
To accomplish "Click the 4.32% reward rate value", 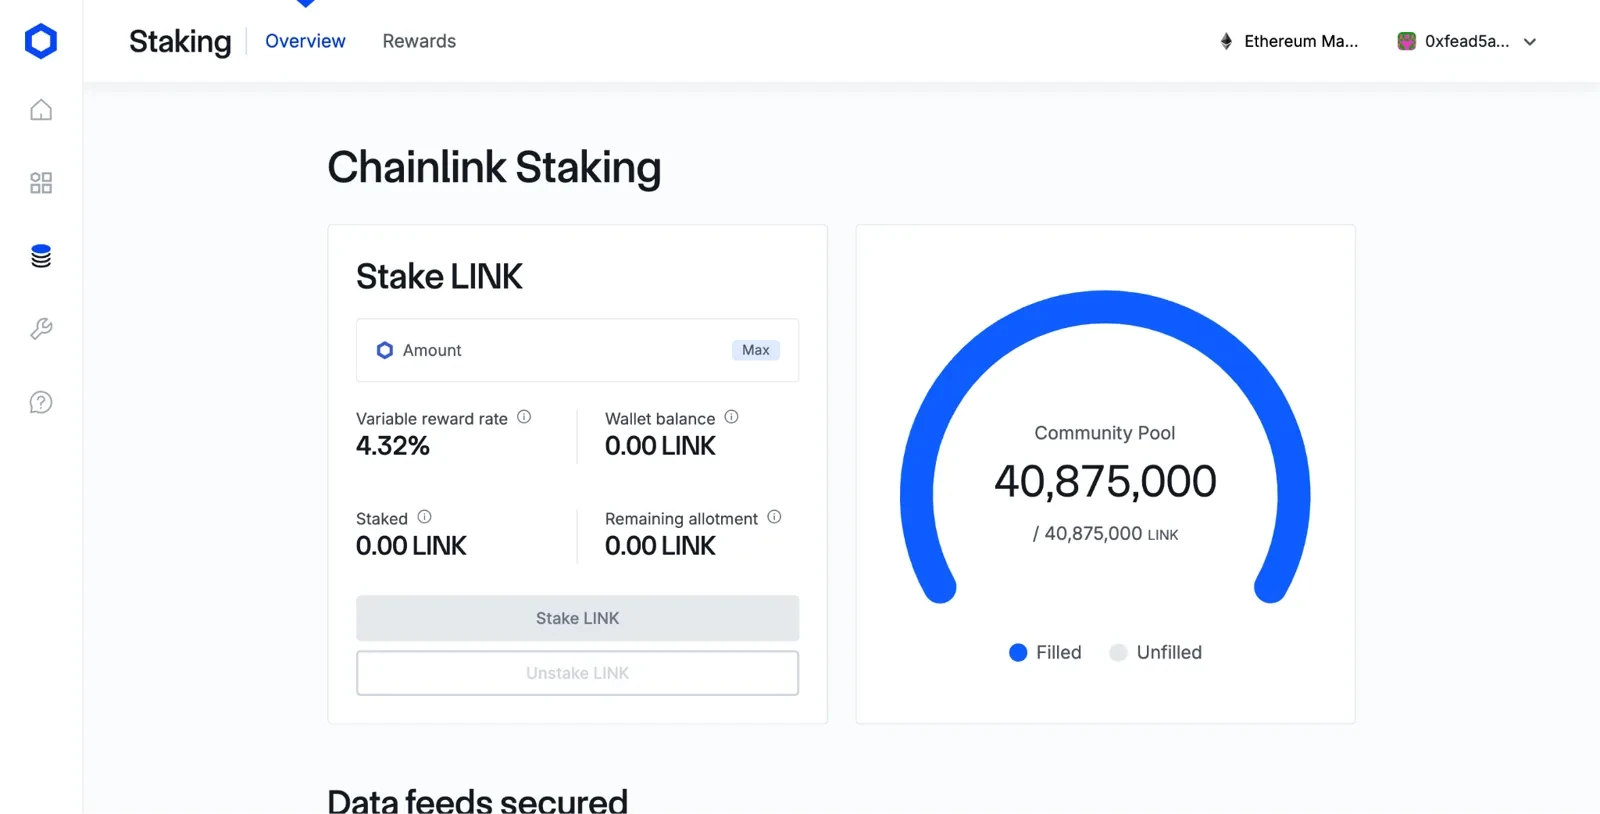I will (393, 446).
